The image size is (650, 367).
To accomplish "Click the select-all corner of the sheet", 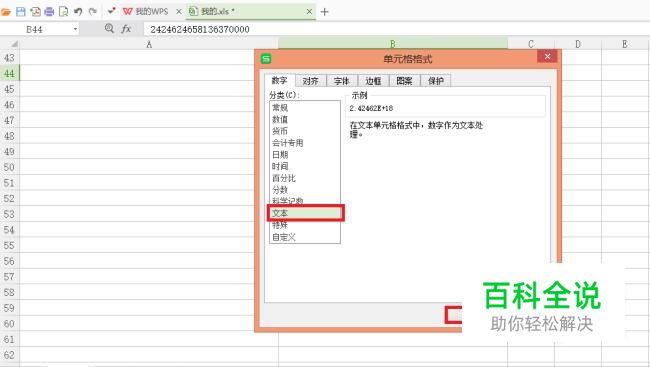I will tap(10, 44).
